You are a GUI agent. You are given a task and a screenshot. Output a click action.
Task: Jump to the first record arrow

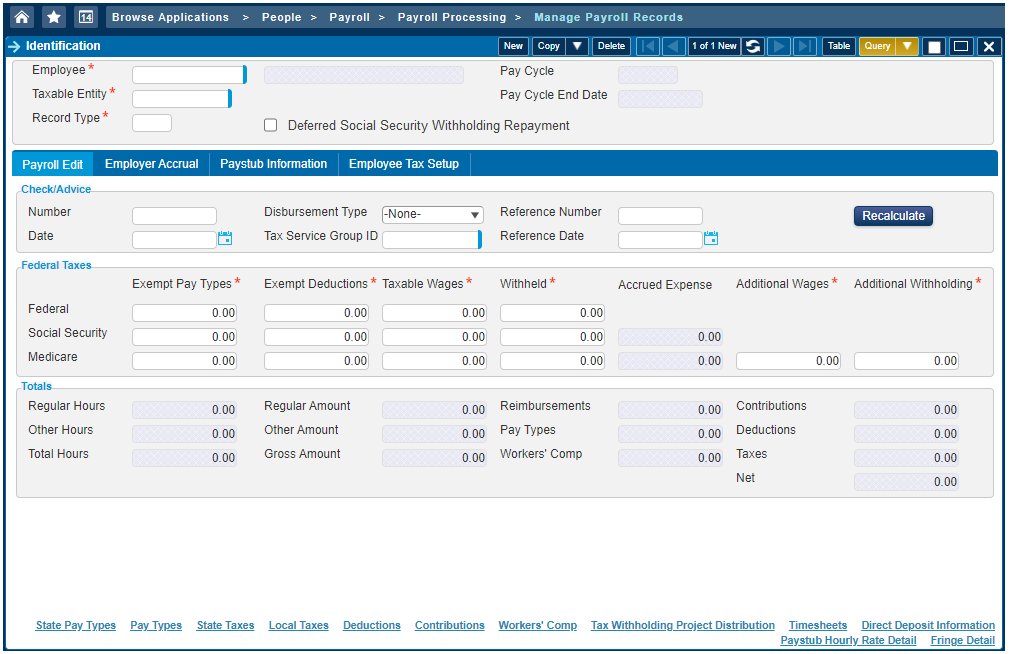tap(648, 46)
